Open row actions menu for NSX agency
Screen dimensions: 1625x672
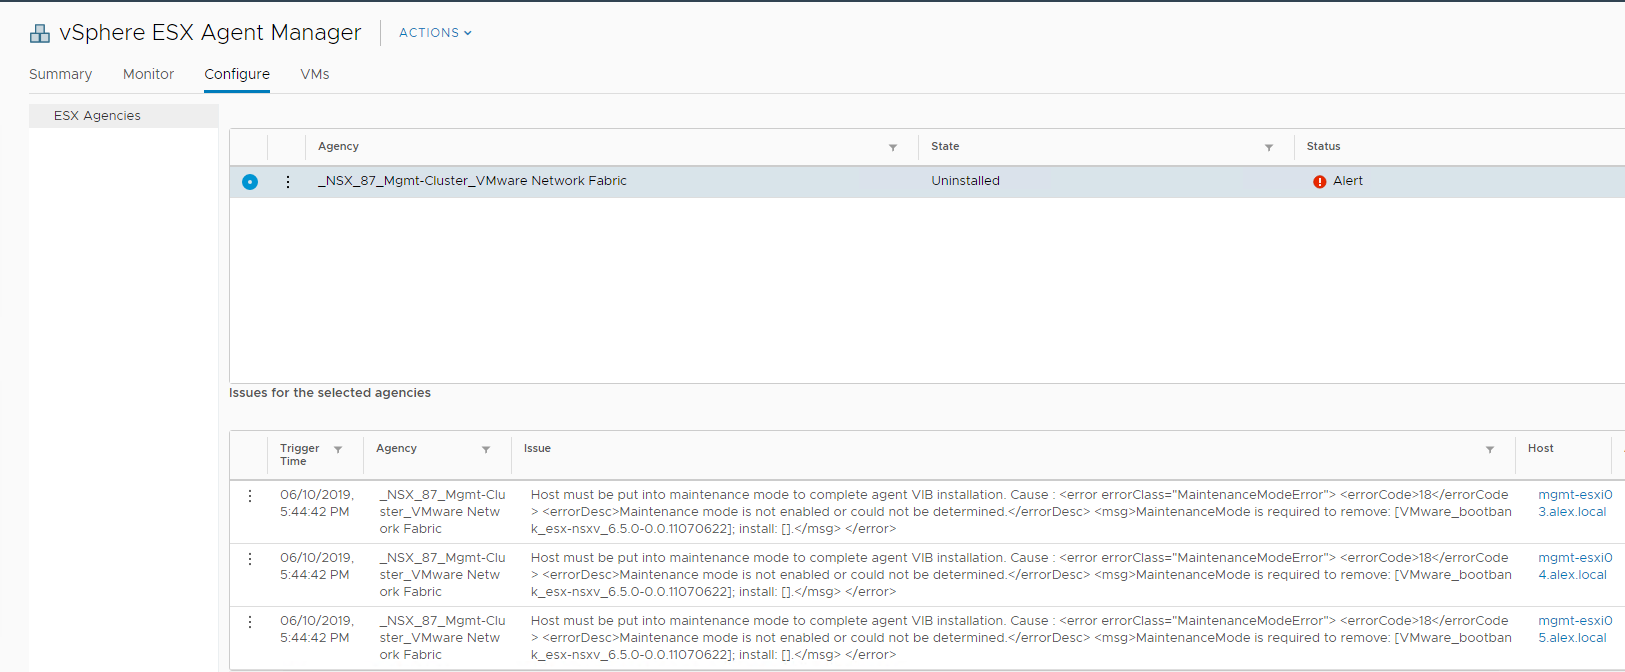tap(288, 182)
